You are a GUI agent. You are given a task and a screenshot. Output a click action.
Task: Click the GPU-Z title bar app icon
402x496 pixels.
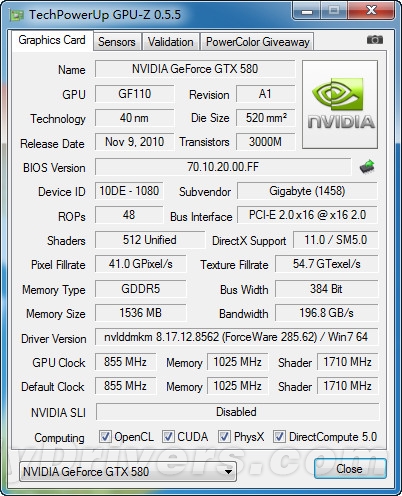17,15
